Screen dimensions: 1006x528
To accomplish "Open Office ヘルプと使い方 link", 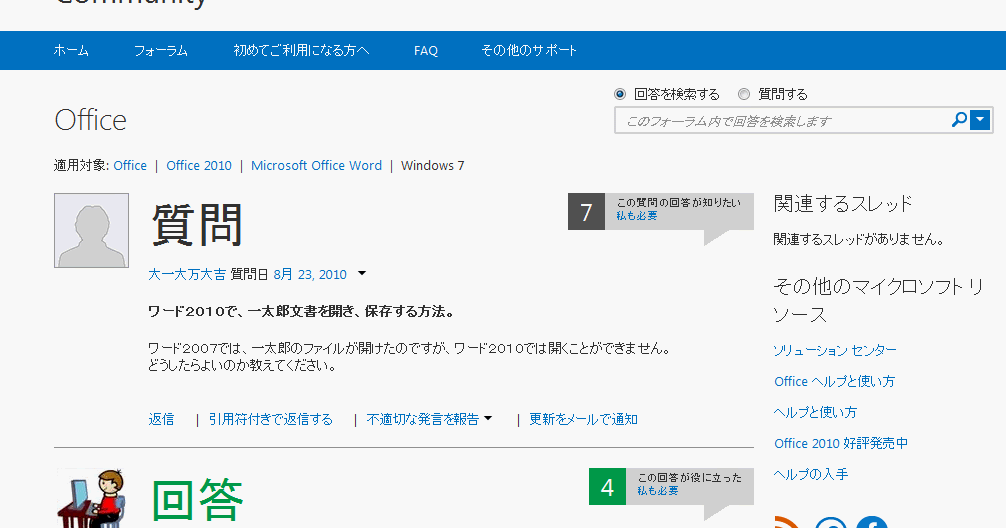I will tap(834, 381).
